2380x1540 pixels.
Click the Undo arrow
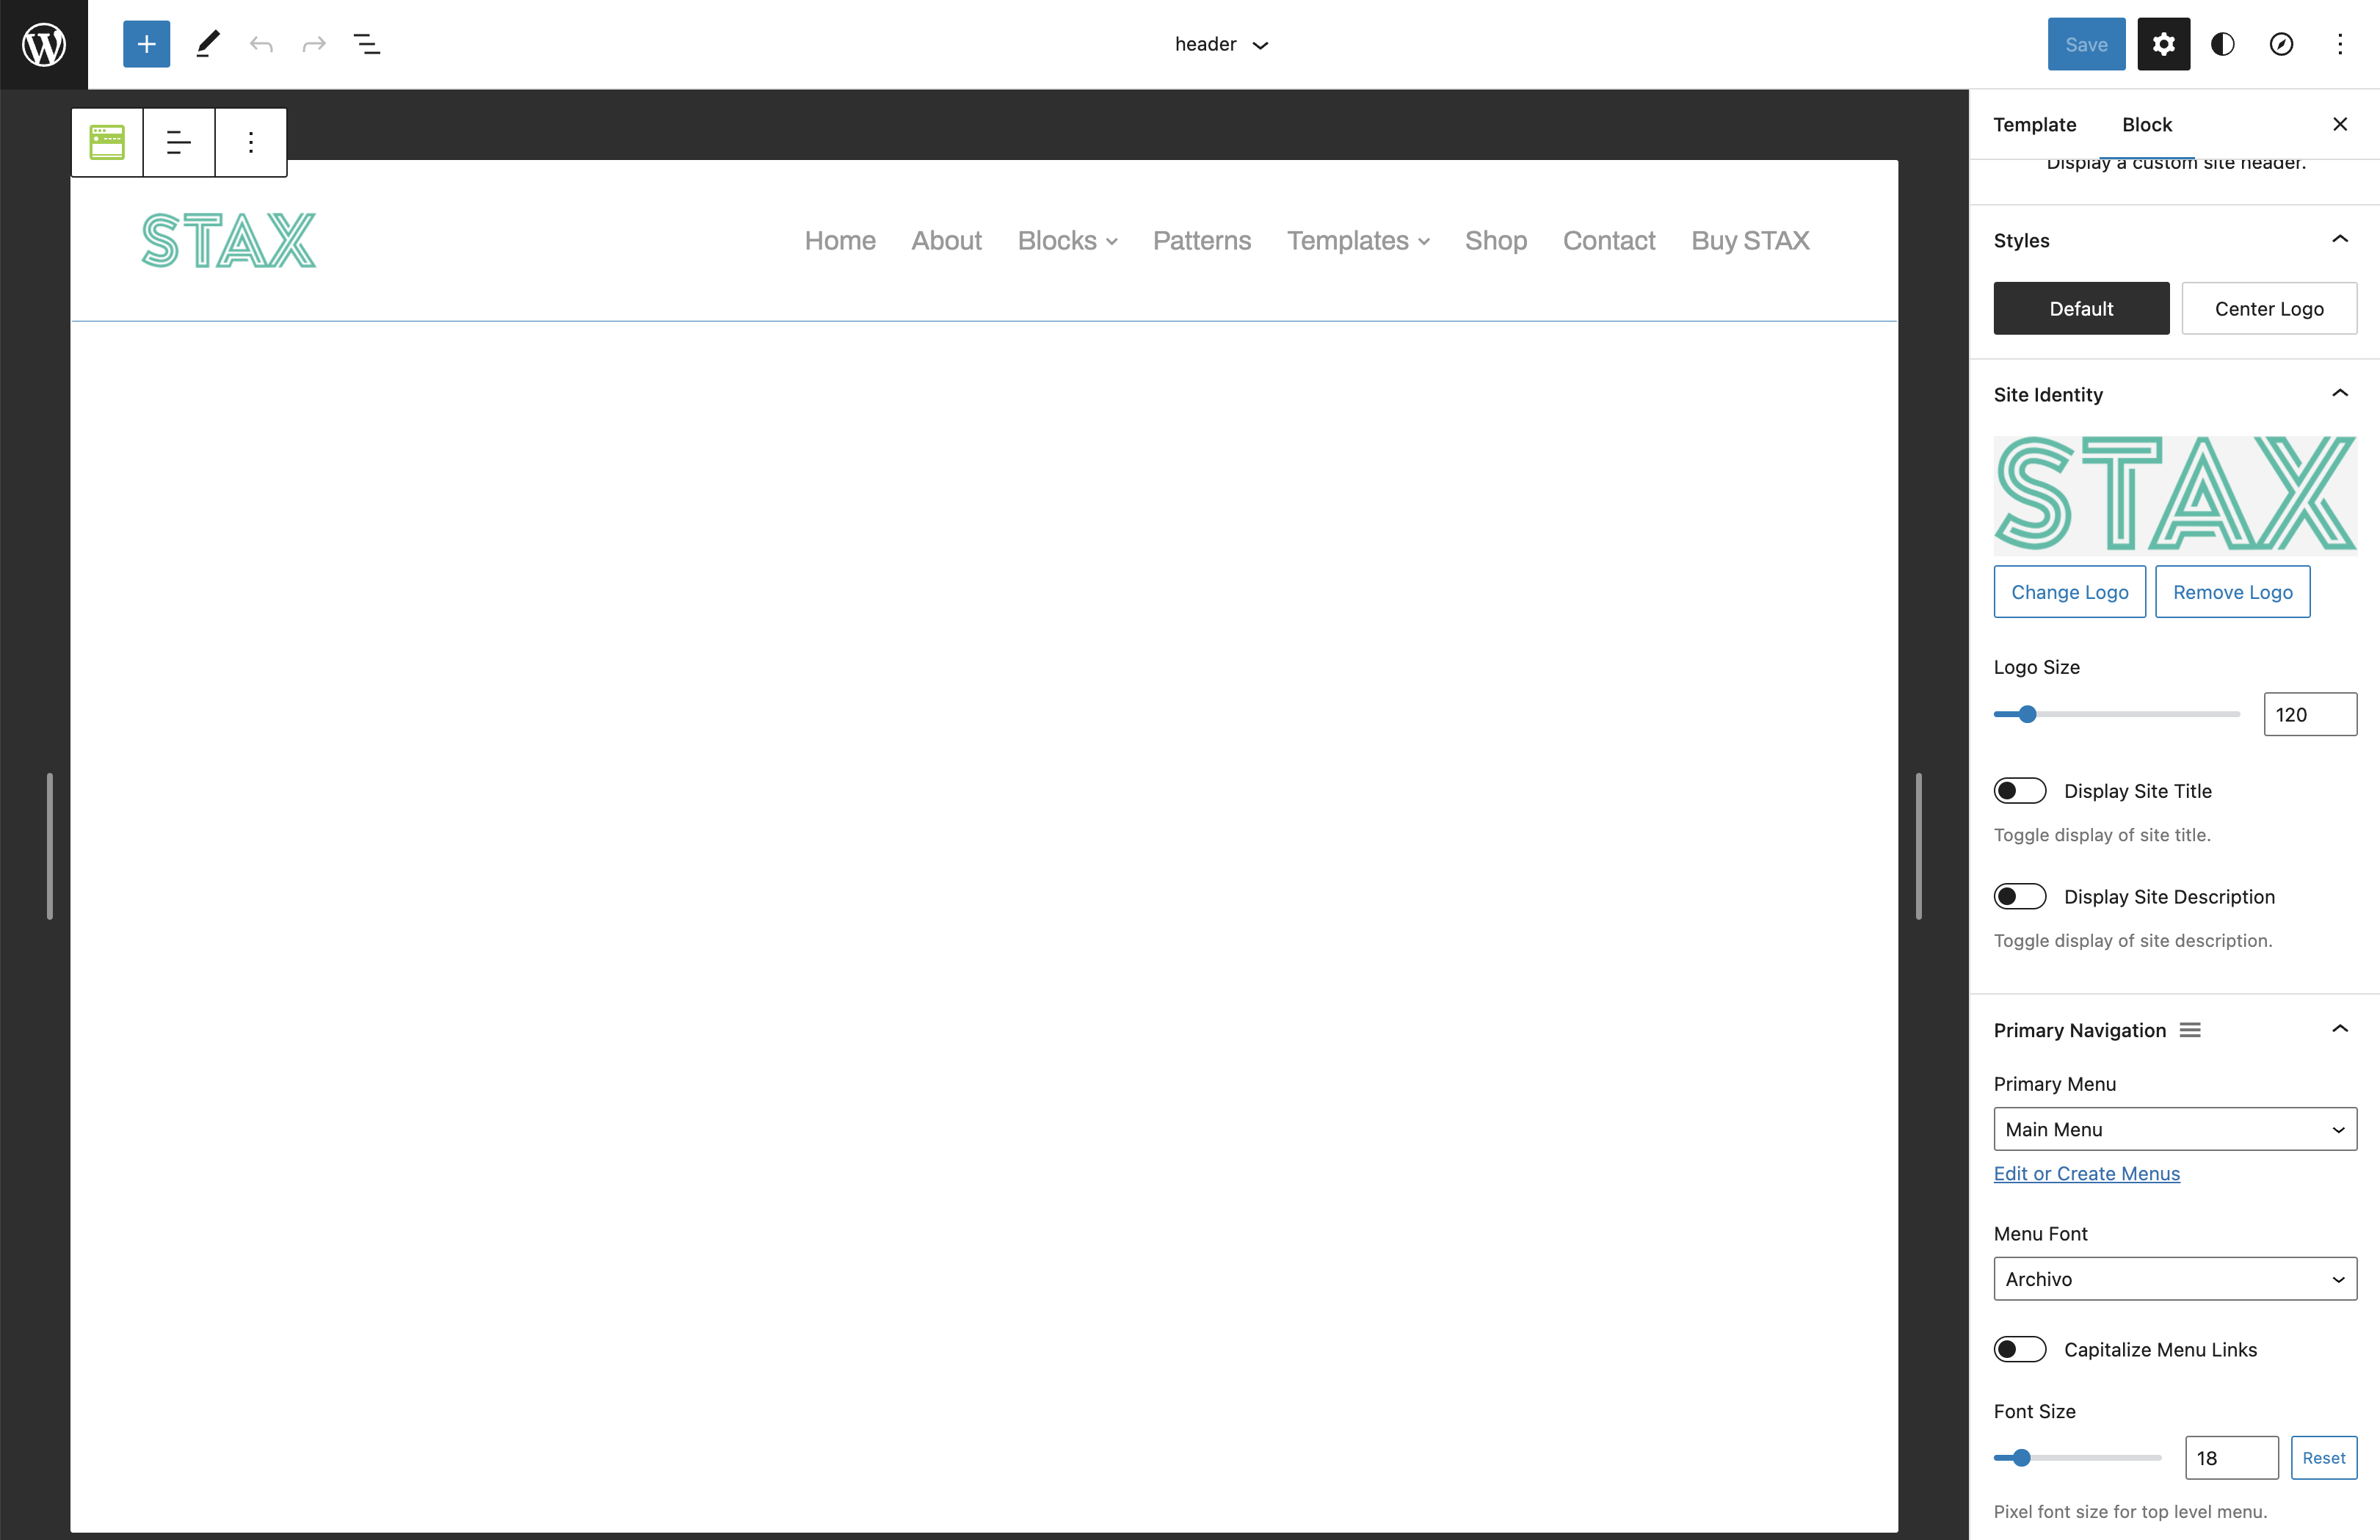[261, 44]
